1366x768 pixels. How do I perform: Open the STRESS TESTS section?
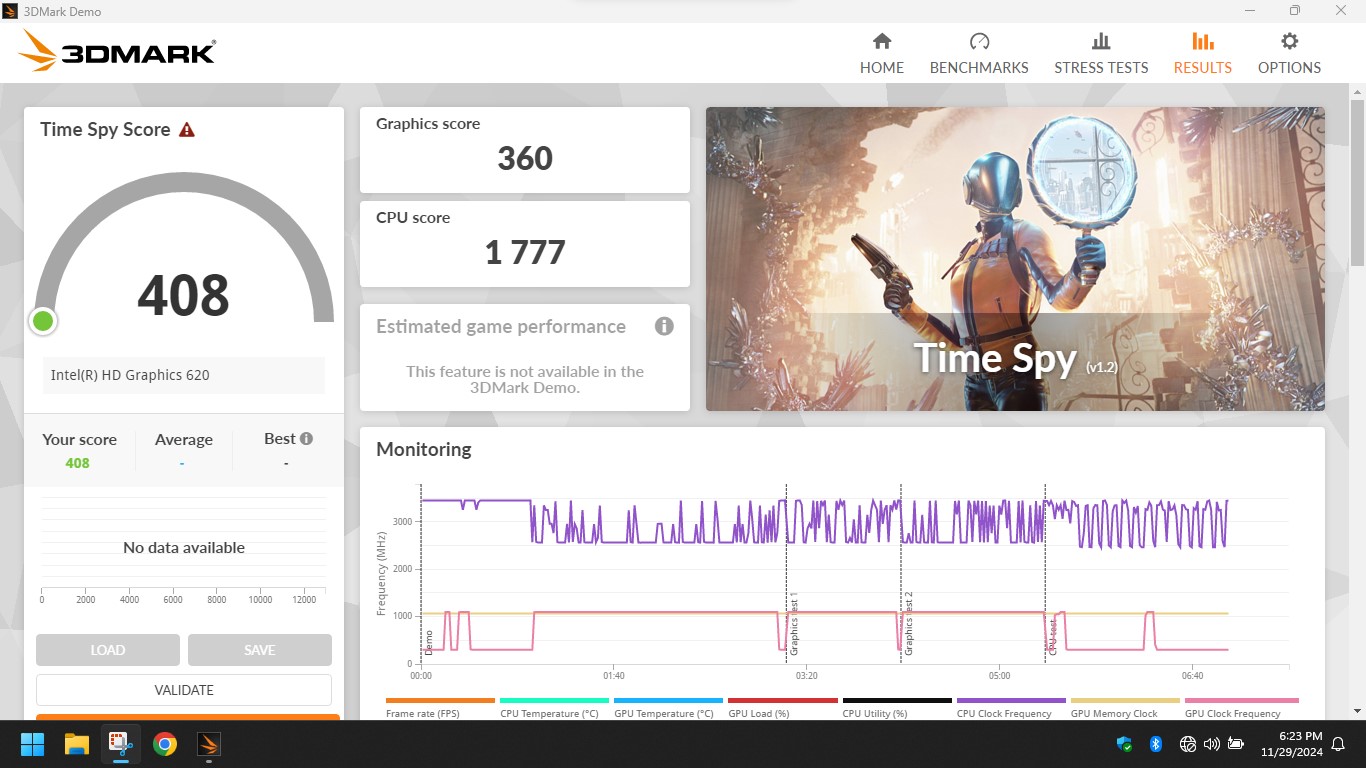click(1100, 54)
